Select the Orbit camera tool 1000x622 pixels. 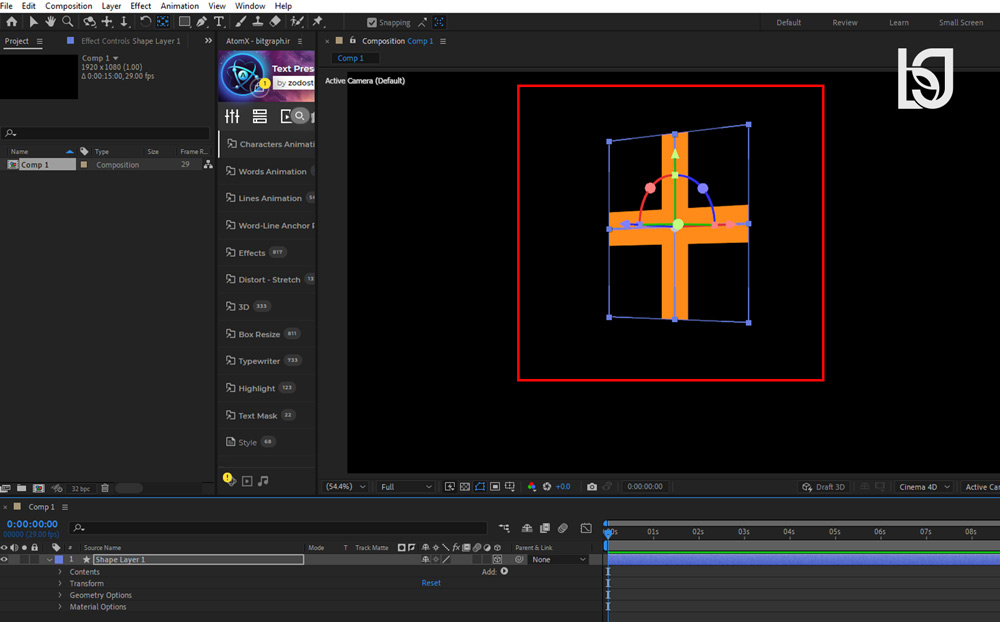89,22
